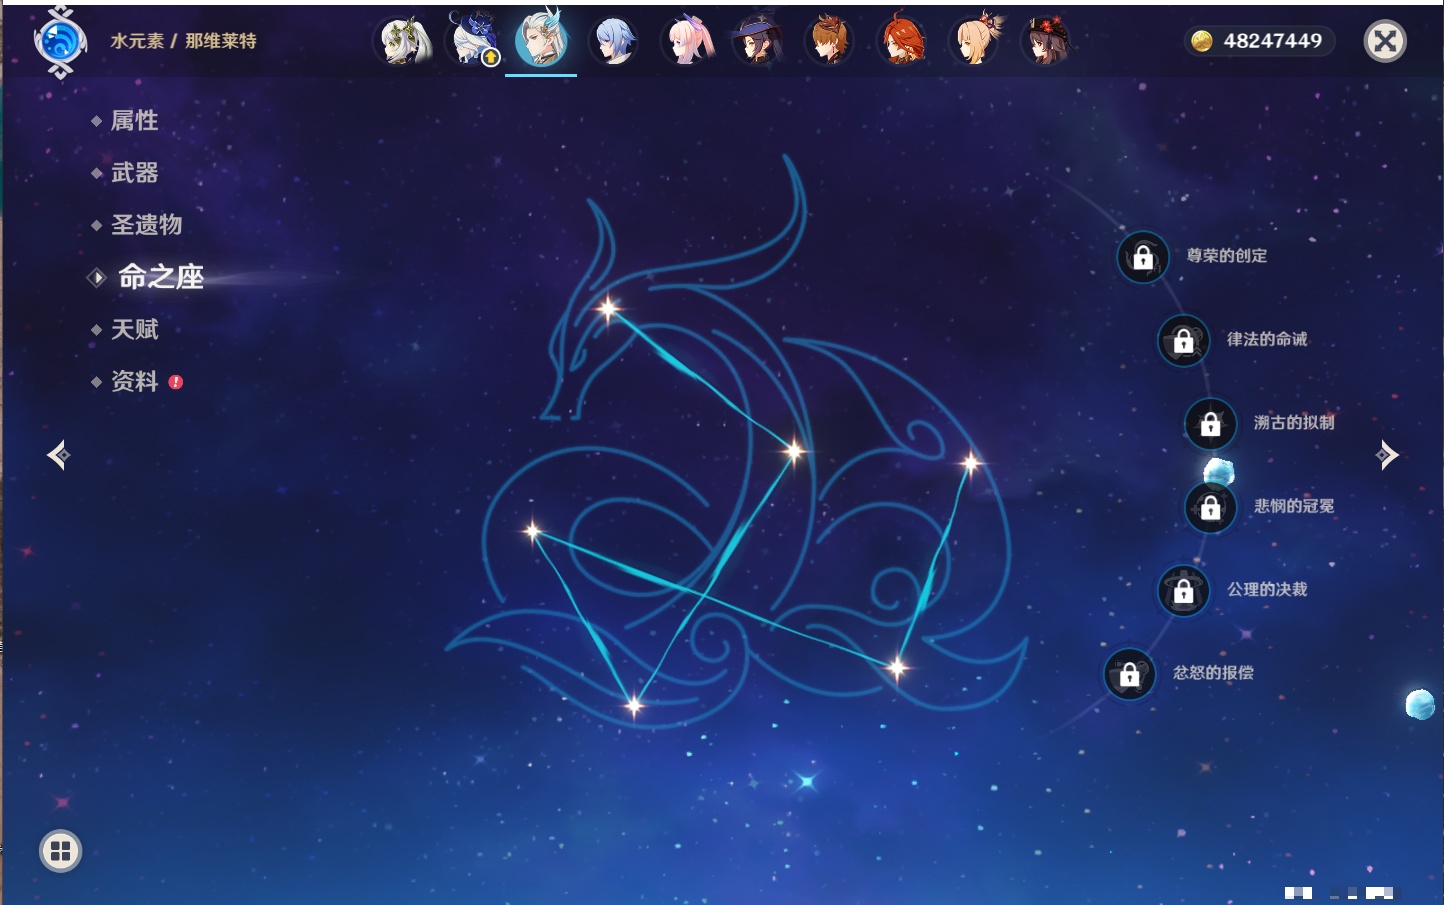
Task: Select the blue-haired Ayato avatar
Action: [x=613, y=42]
